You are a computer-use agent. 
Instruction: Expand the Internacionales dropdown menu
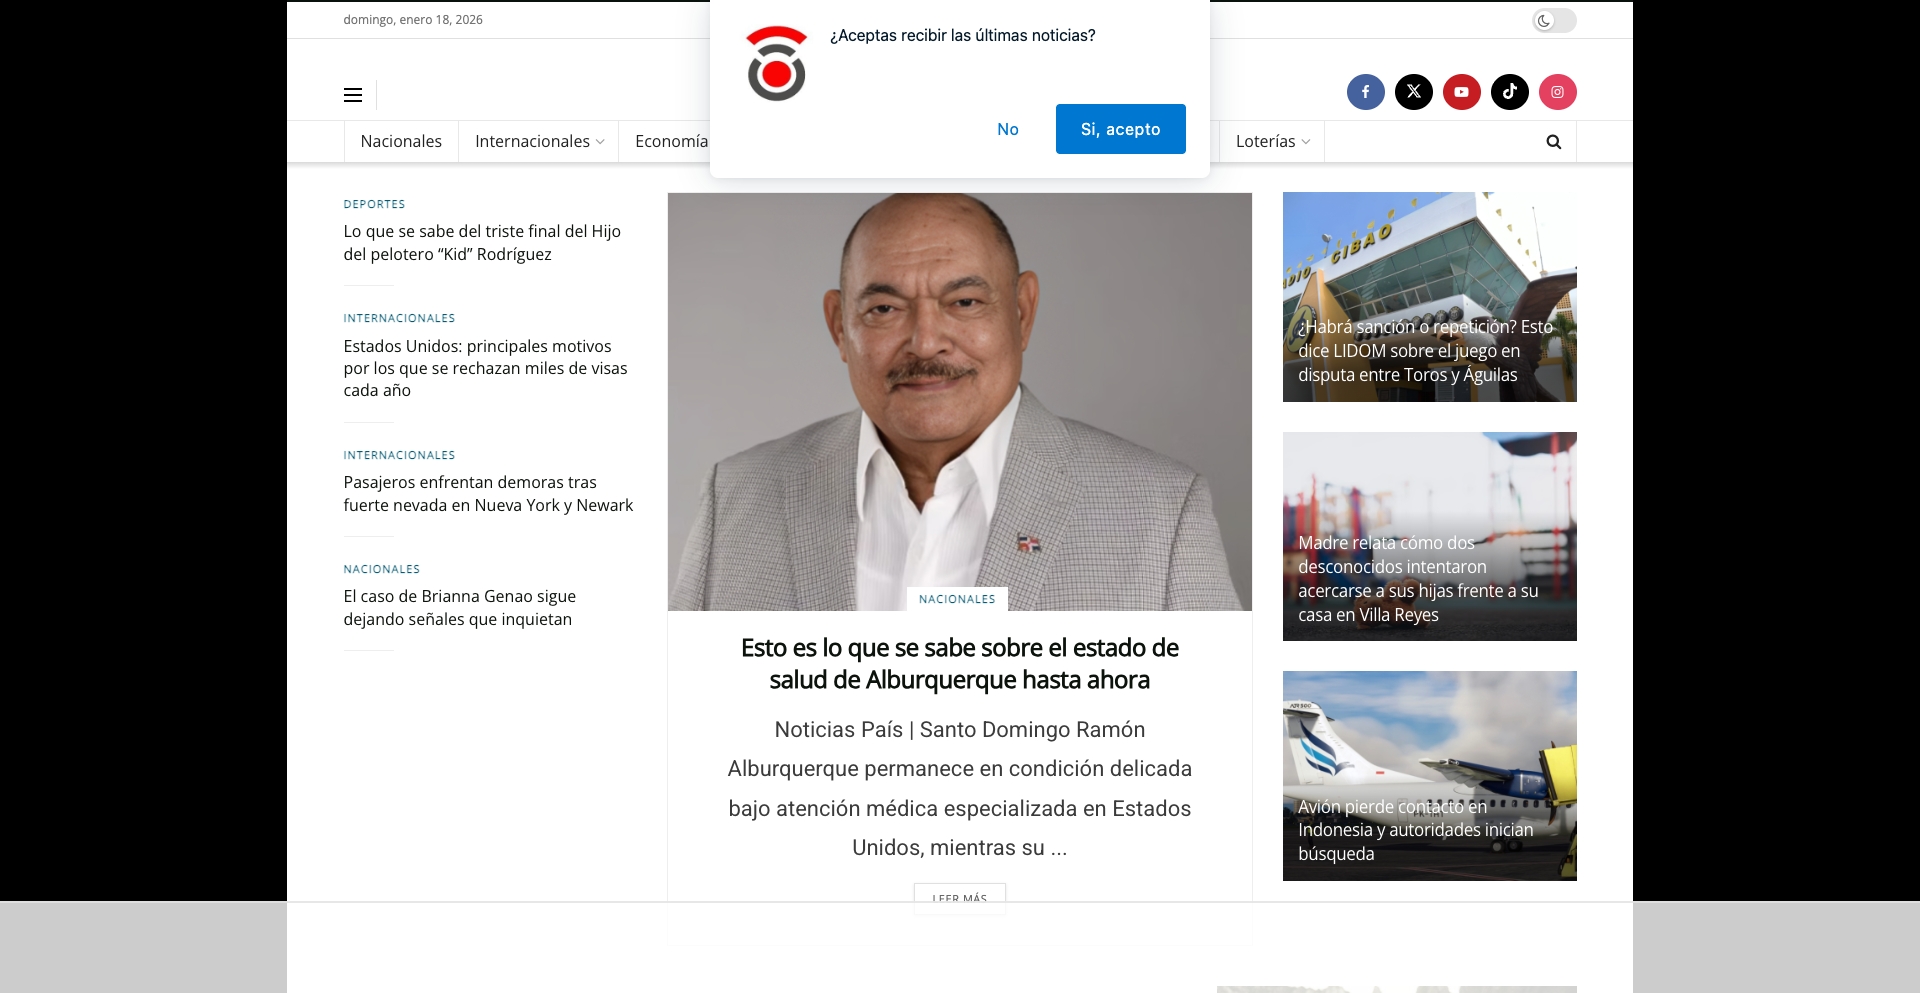pos(538,141)
